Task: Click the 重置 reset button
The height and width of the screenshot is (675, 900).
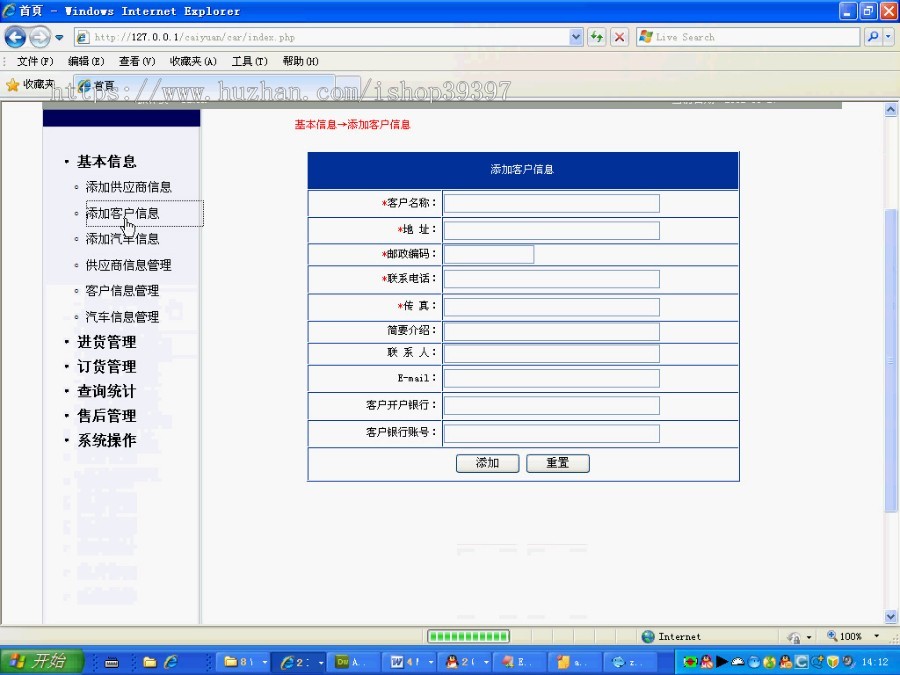Action: 558,463
